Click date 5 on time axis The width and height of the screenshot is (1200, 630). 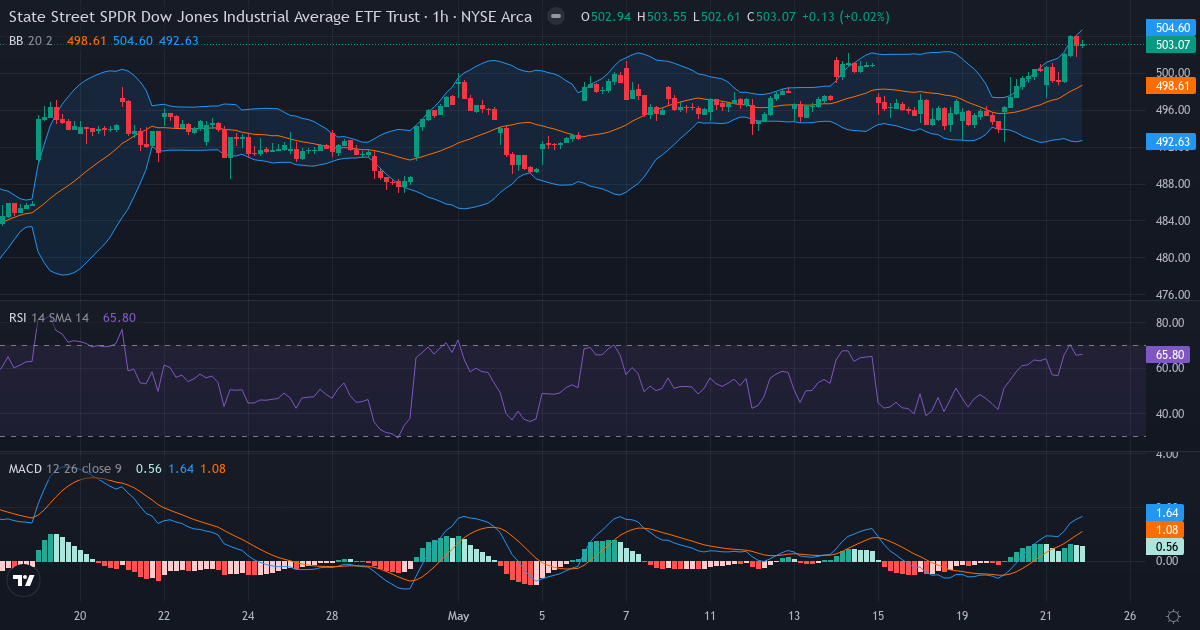coord(542,615)
